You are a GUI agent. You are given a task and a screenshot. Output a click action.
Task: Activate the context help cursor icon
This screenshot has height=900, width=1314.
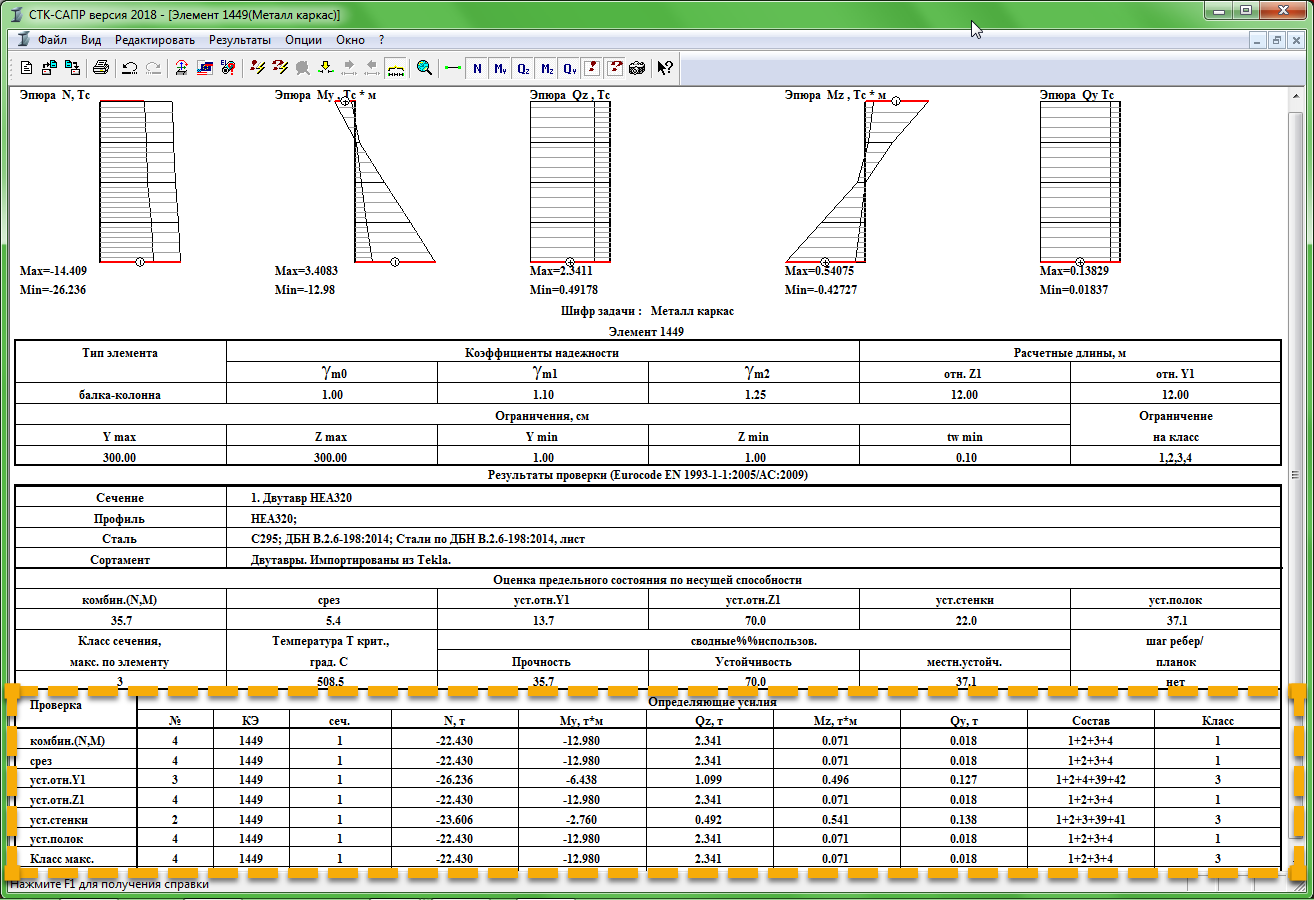pos(665,68)
